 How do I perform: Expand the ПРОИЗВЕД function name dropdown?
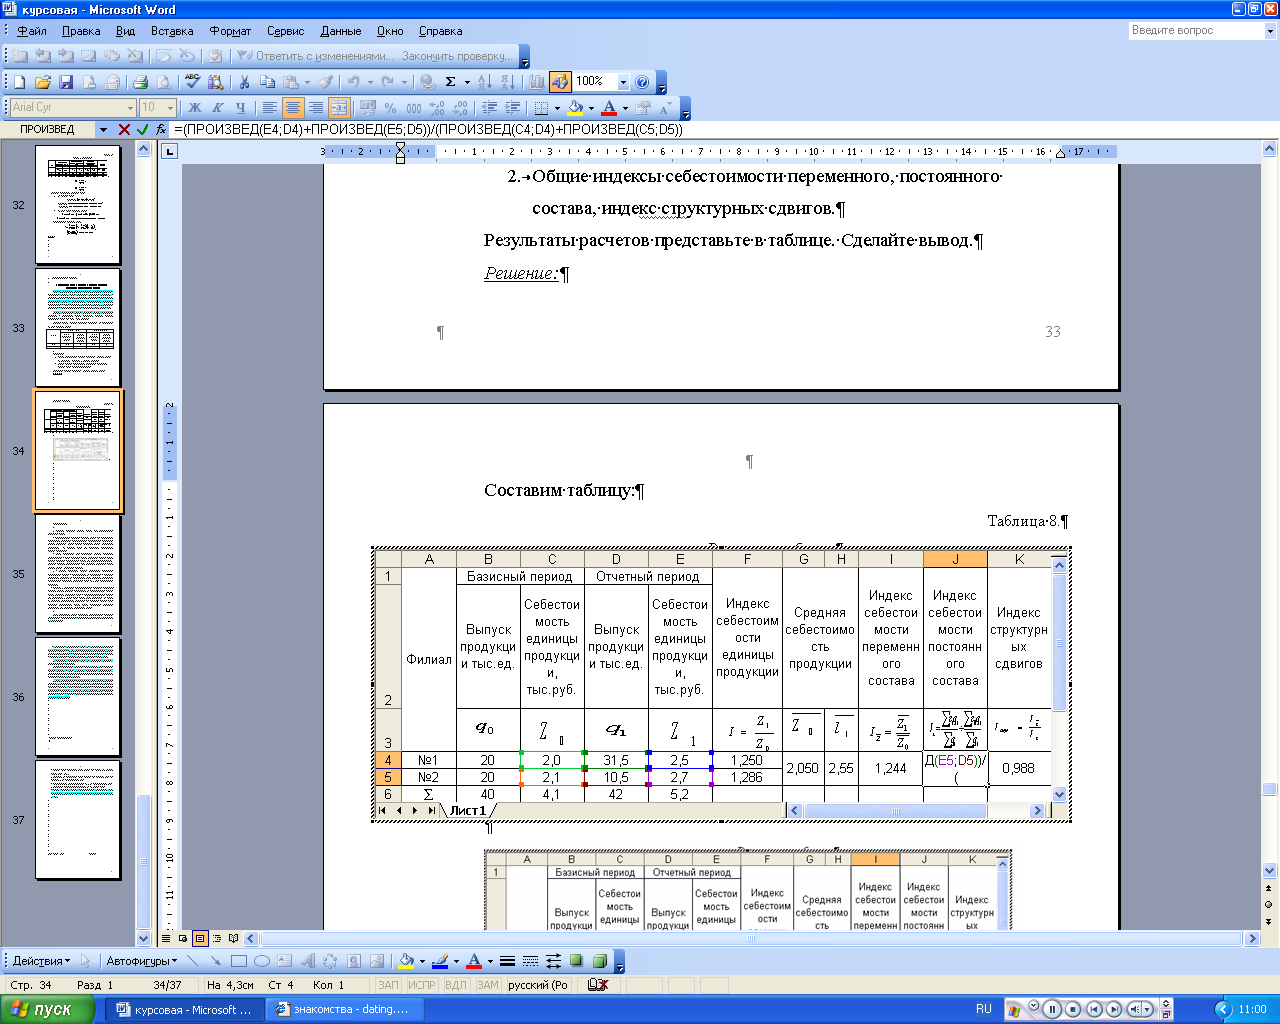[x=103, y=129]
